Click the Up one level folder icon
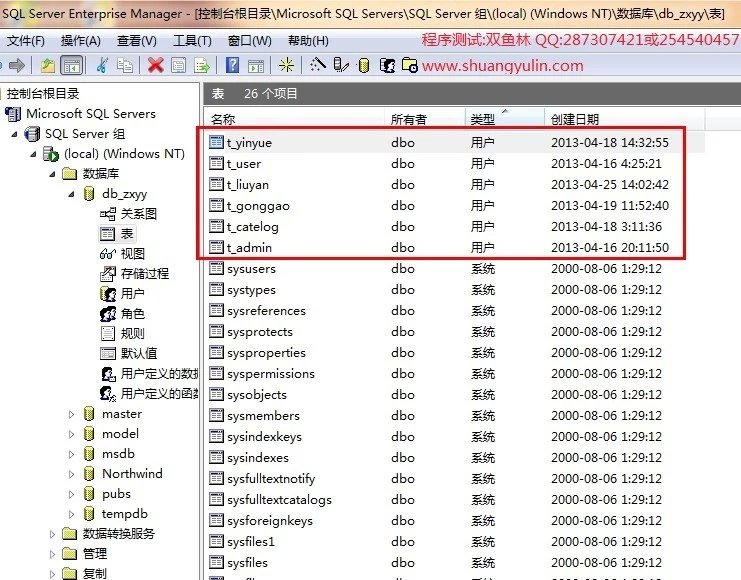Image resolution: width=741 pixels, height=580 pixels. pyautogui.click(x=47, y=65)
